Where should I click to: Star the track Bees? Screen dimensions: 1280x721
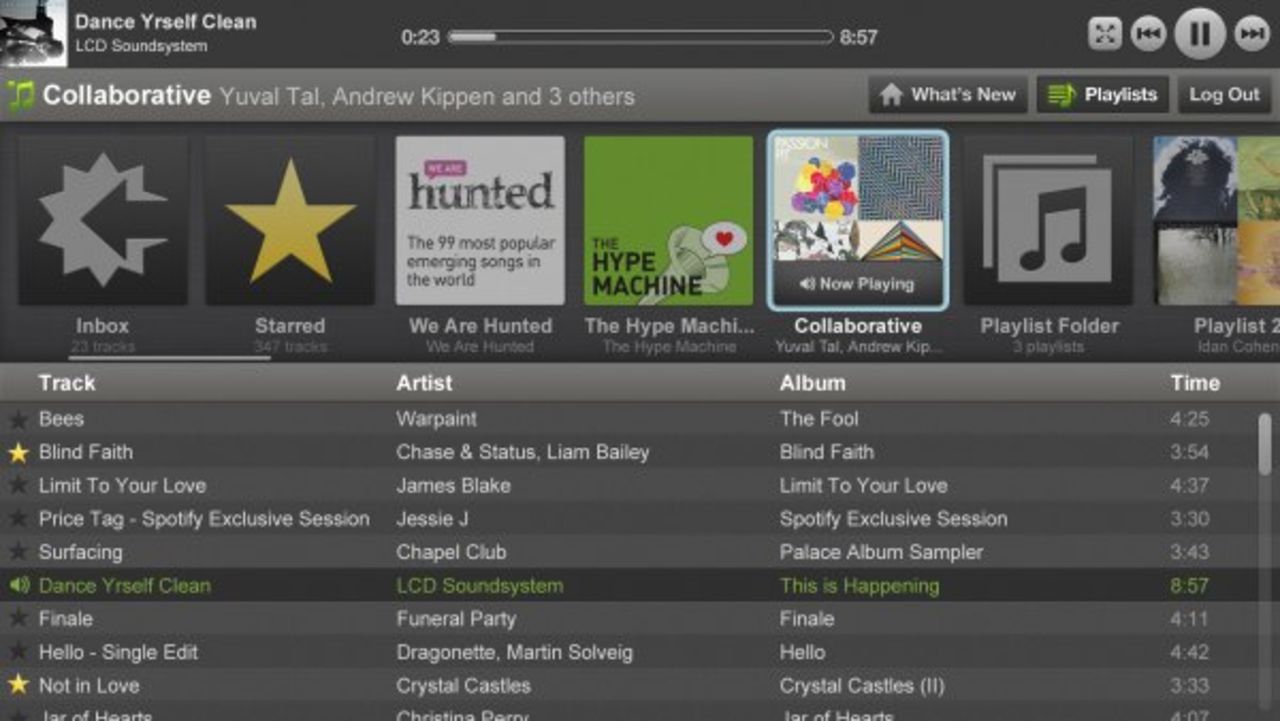coord(17,418)
